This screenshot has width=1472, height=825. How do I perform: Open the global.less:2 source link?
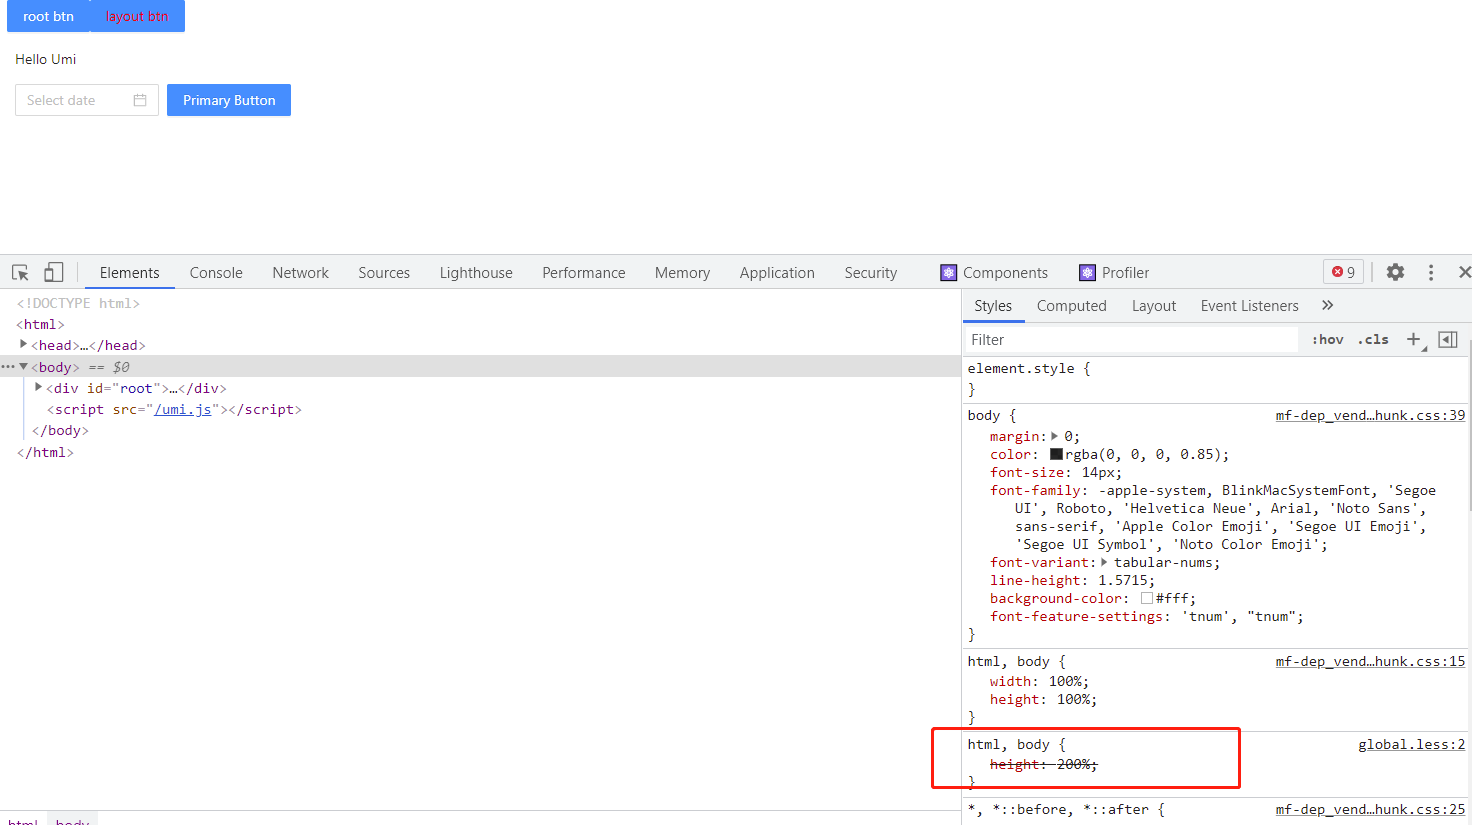tap(1411, 744)
